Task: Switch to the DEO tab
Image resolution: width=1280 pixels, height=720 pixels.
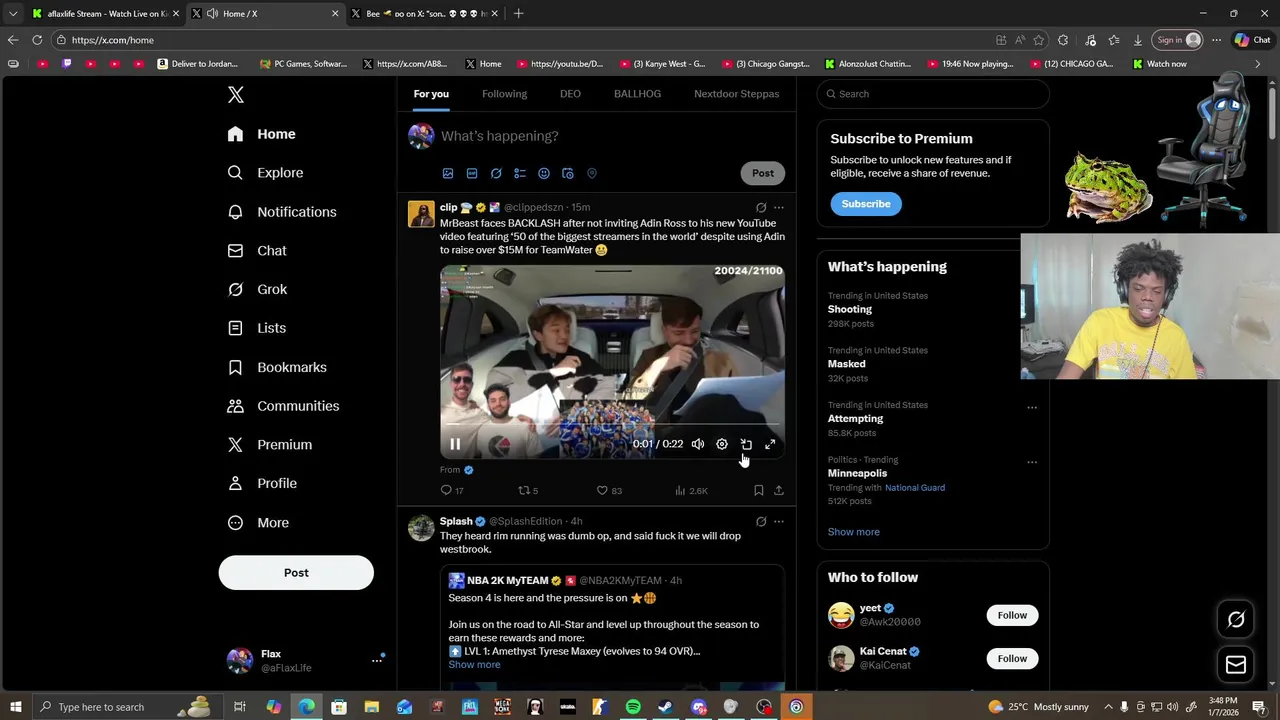Action: click(x=570, y=94)
